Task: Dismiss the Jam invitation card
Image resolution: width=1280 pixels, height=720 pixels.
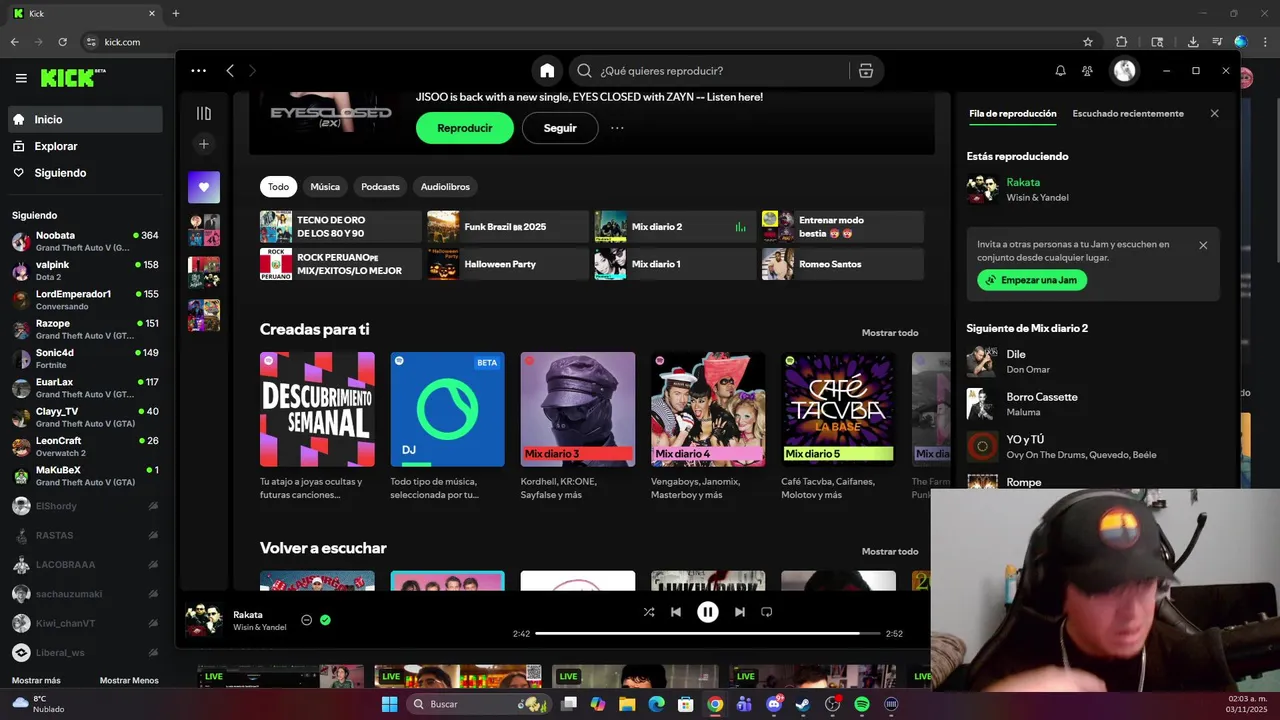Action: click(1203, 245)
